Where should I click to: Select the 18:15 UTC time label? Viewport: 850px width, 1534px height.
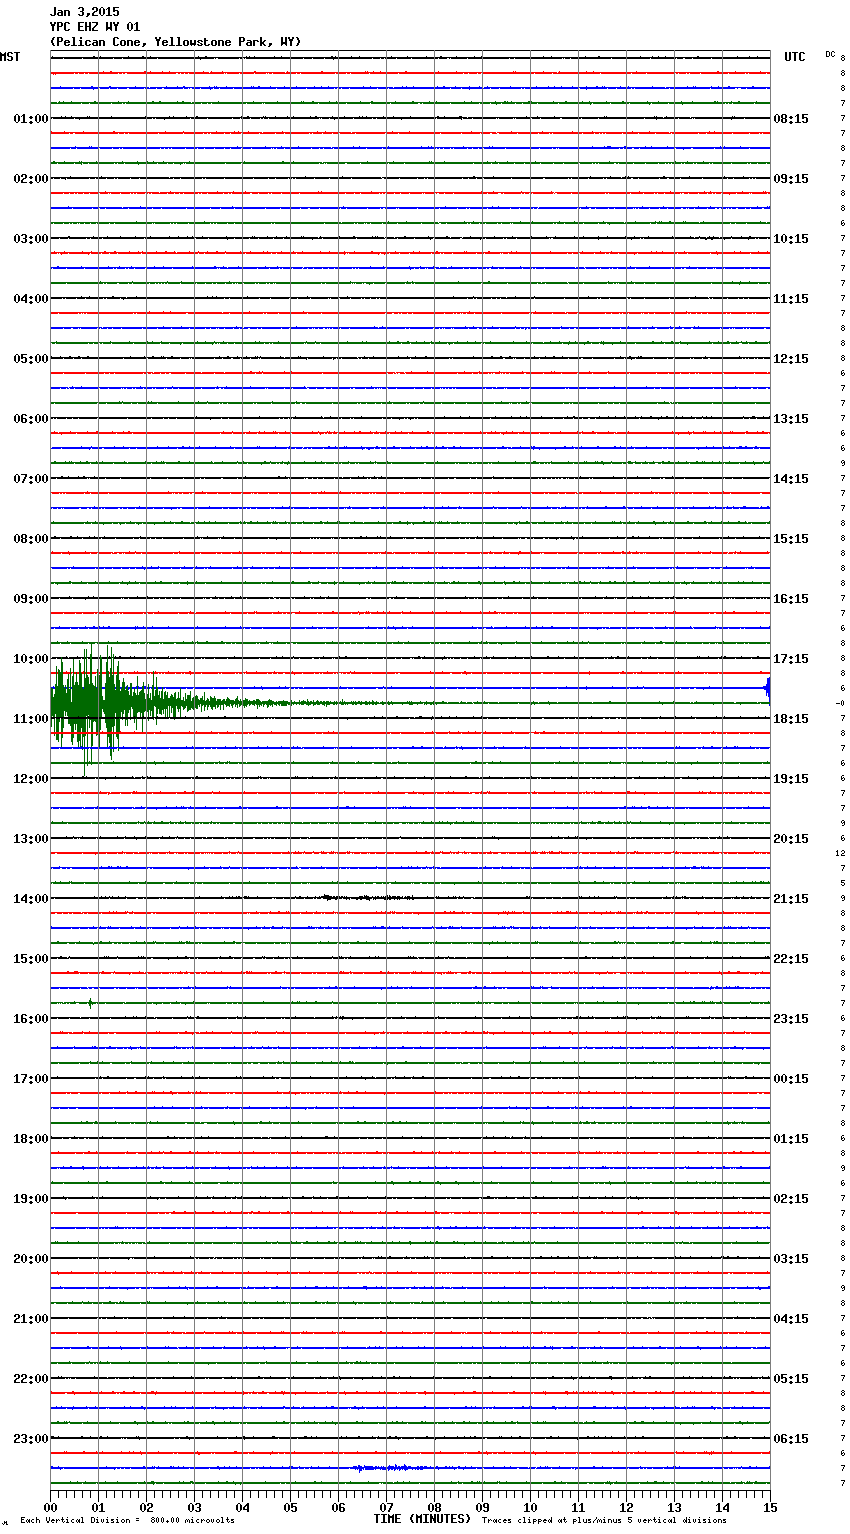coord(791,719)
